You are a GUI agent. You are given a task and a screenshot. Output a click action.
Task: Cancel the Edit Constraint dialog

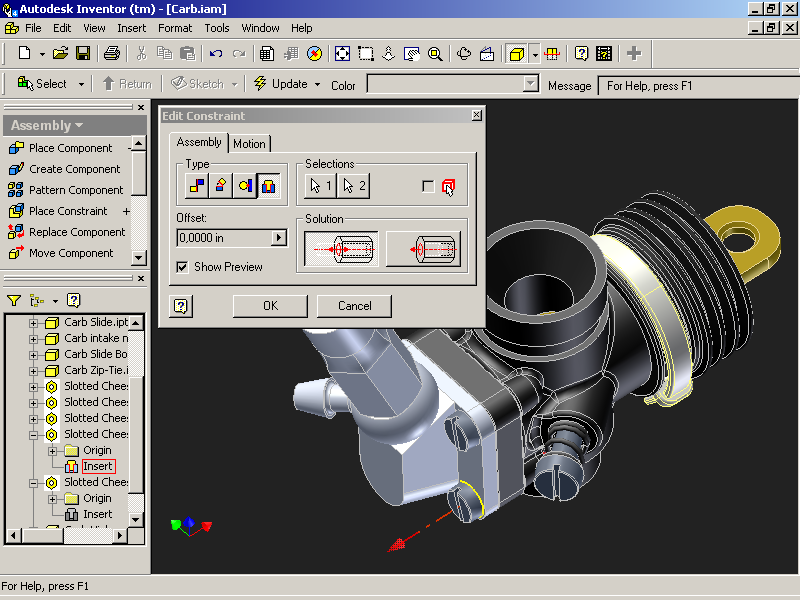point(355,306)
